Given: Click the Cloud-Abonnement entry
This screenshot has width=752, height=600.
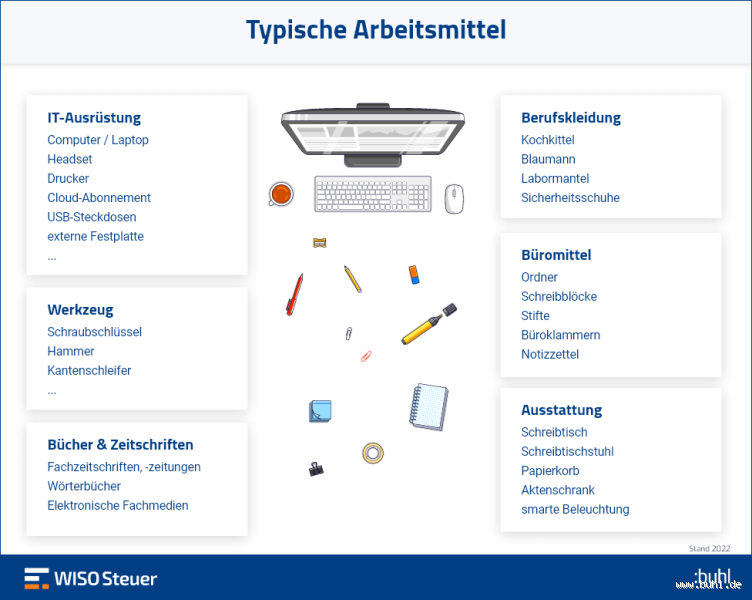Looking at the screenshot, I should [99, 198].
